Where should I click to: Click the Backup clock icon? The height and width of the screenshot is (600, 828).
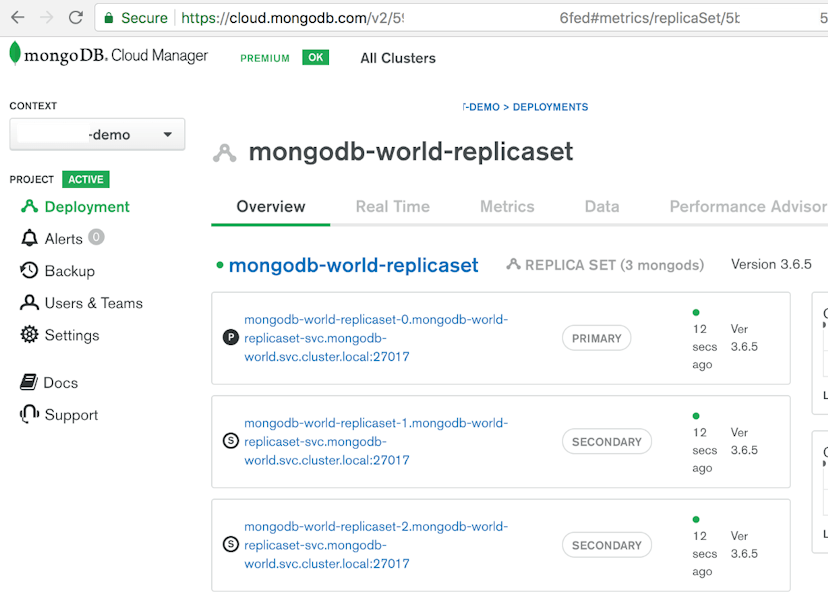pyautogui.click(x=29, y=270)
